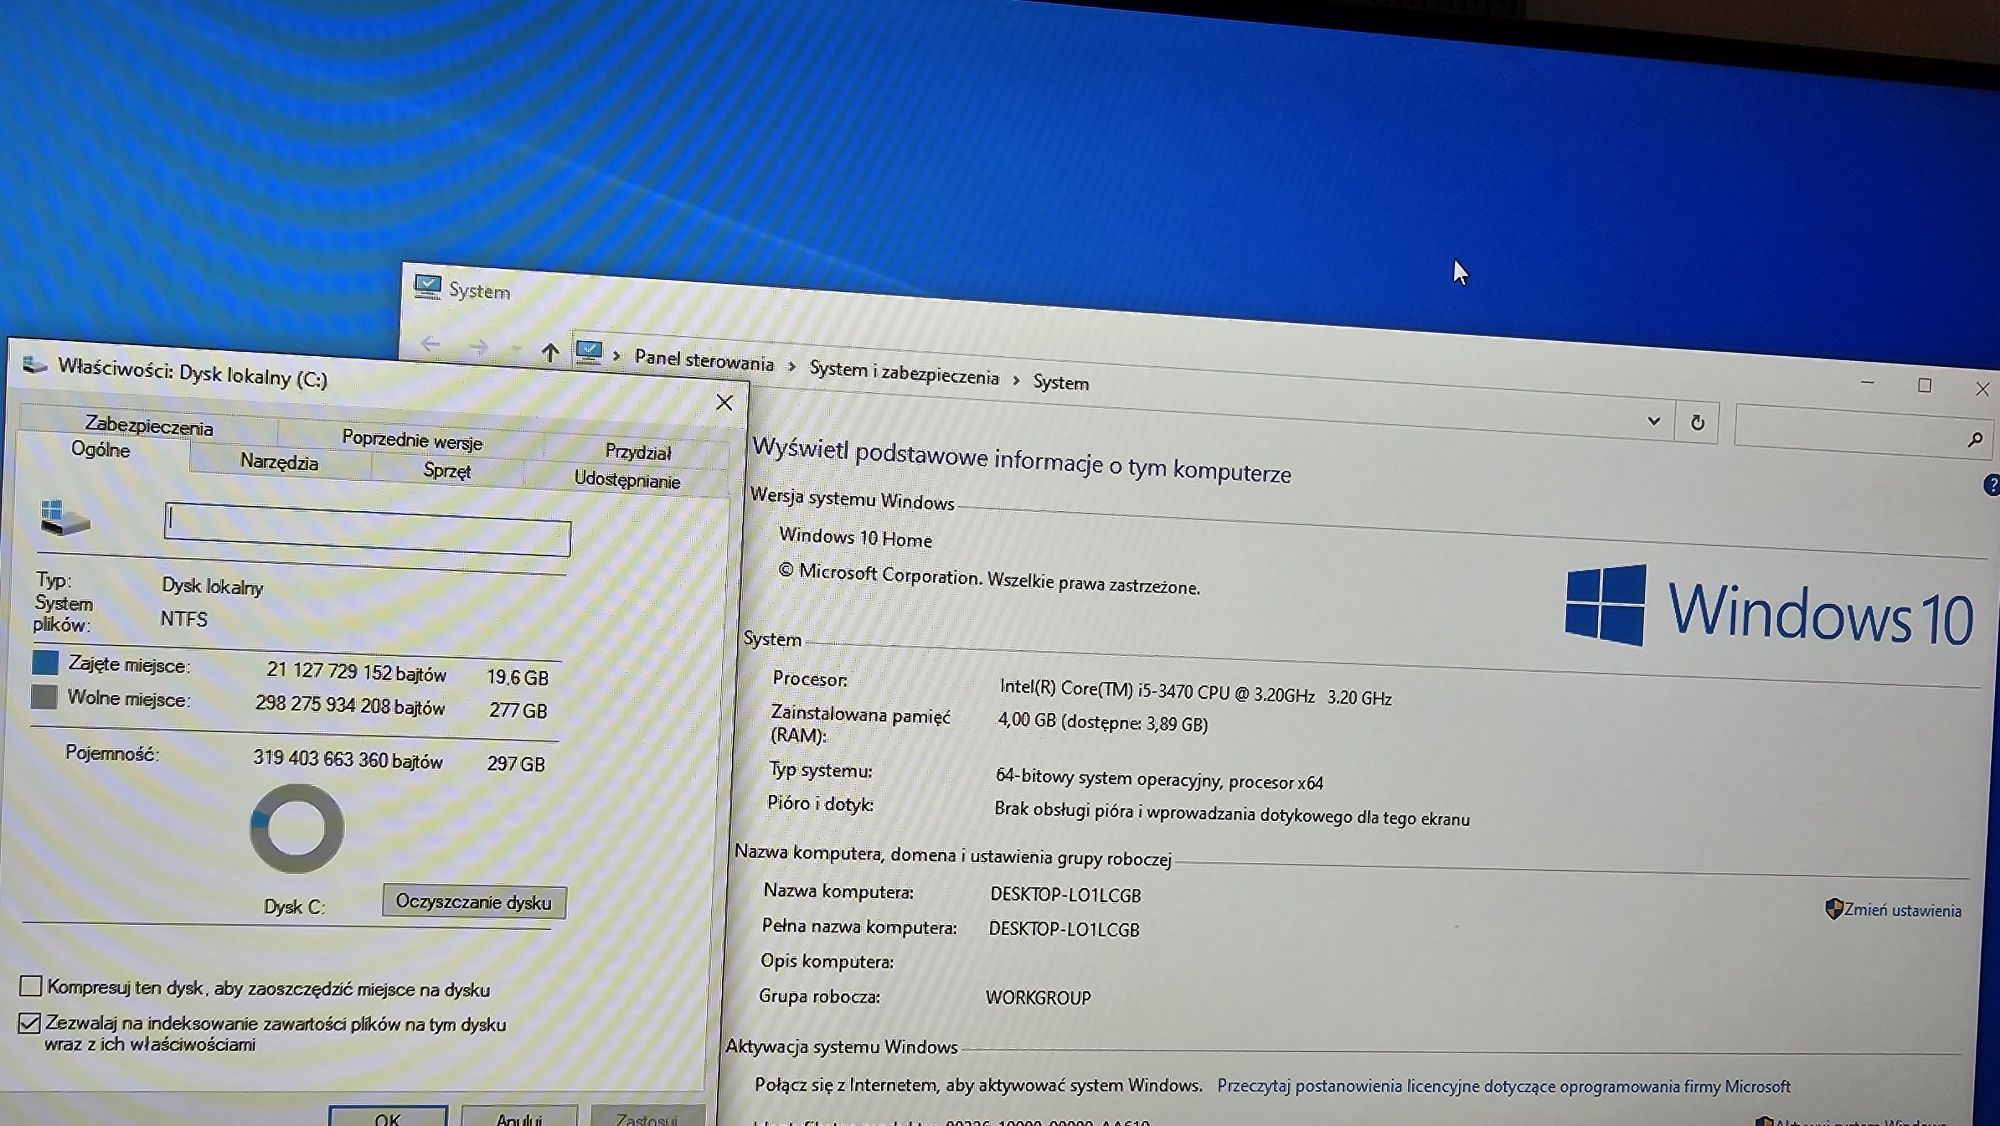Click the blue Zajęte miejsce color square
This screenshot has width=2000, height=1126.
coord(45,662)
